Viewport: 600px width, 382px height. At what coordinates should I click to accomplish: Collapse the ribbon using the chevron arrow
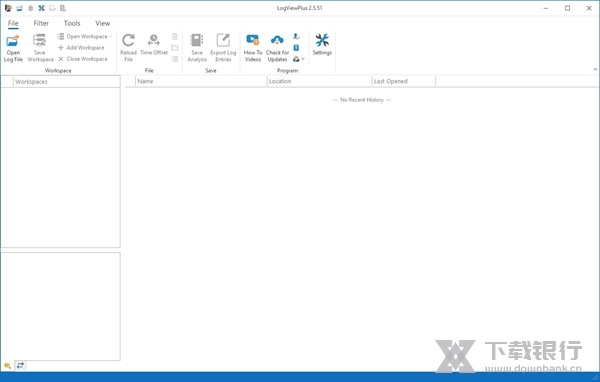[x=595, y=69]
